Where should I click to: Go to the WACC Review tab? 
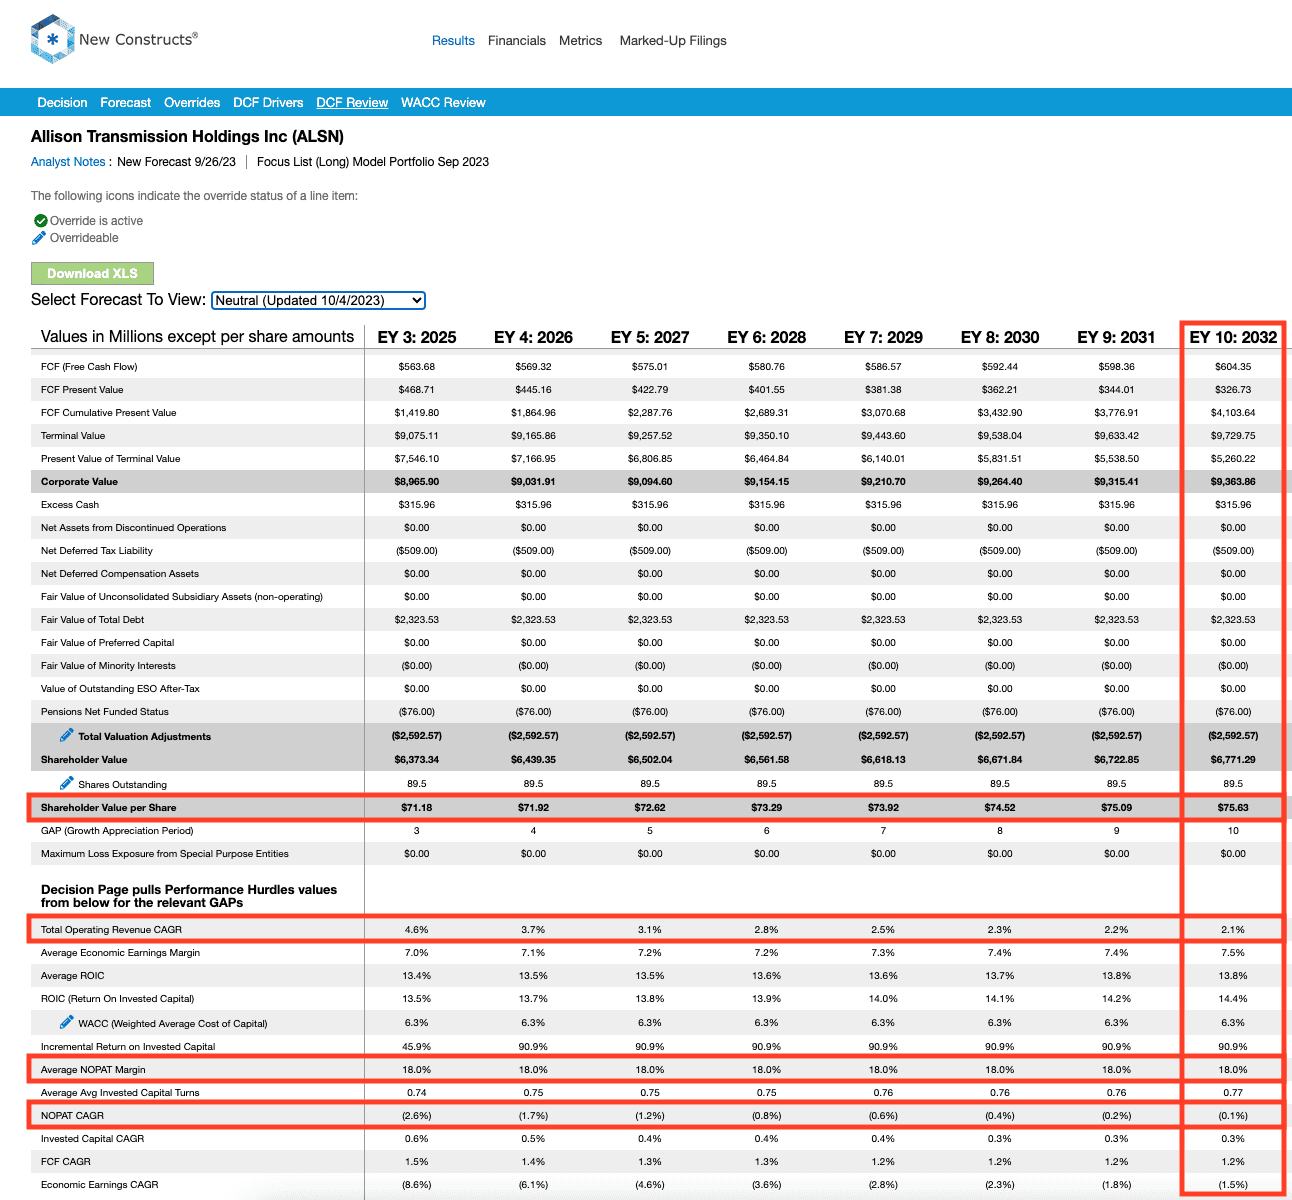click(443, 103)
